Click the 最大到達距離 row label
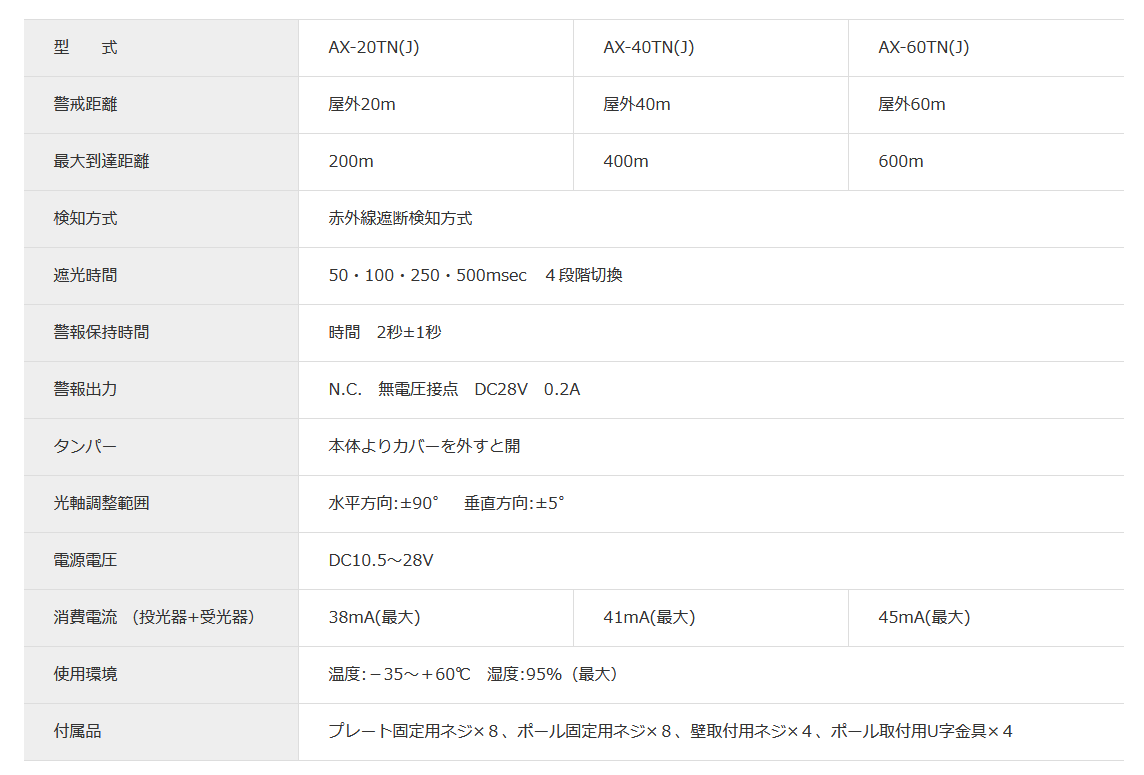 coord(101,161)
